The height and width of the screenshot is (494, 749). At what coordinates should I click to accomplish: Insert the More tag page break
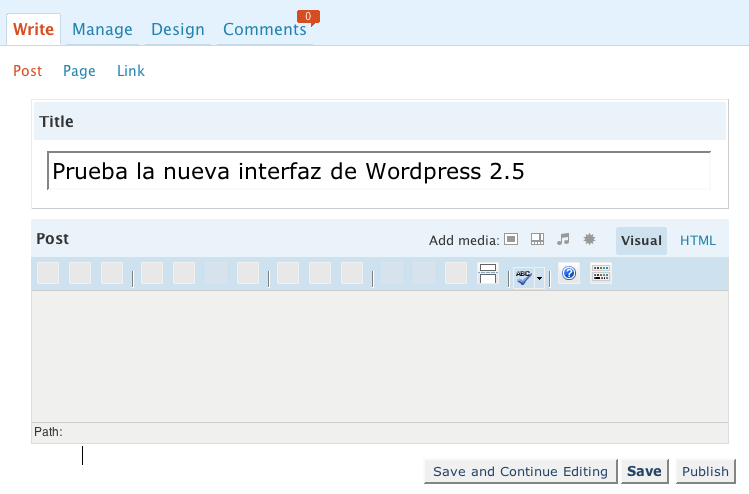(488, 273)
